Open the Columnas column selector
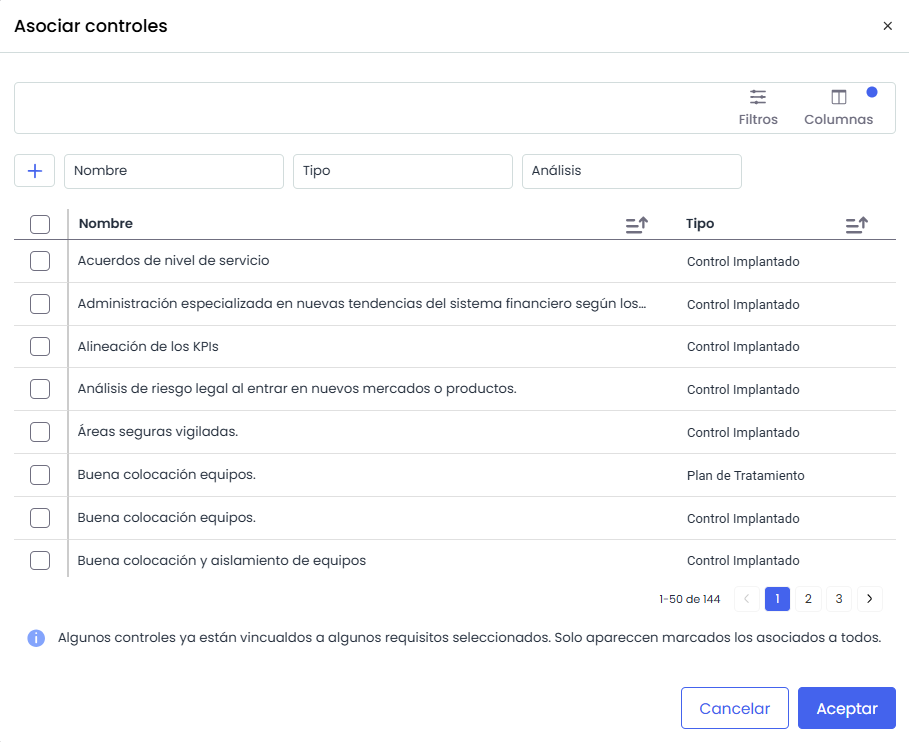This screenshot has height=742, width=909. click(838, 107)
